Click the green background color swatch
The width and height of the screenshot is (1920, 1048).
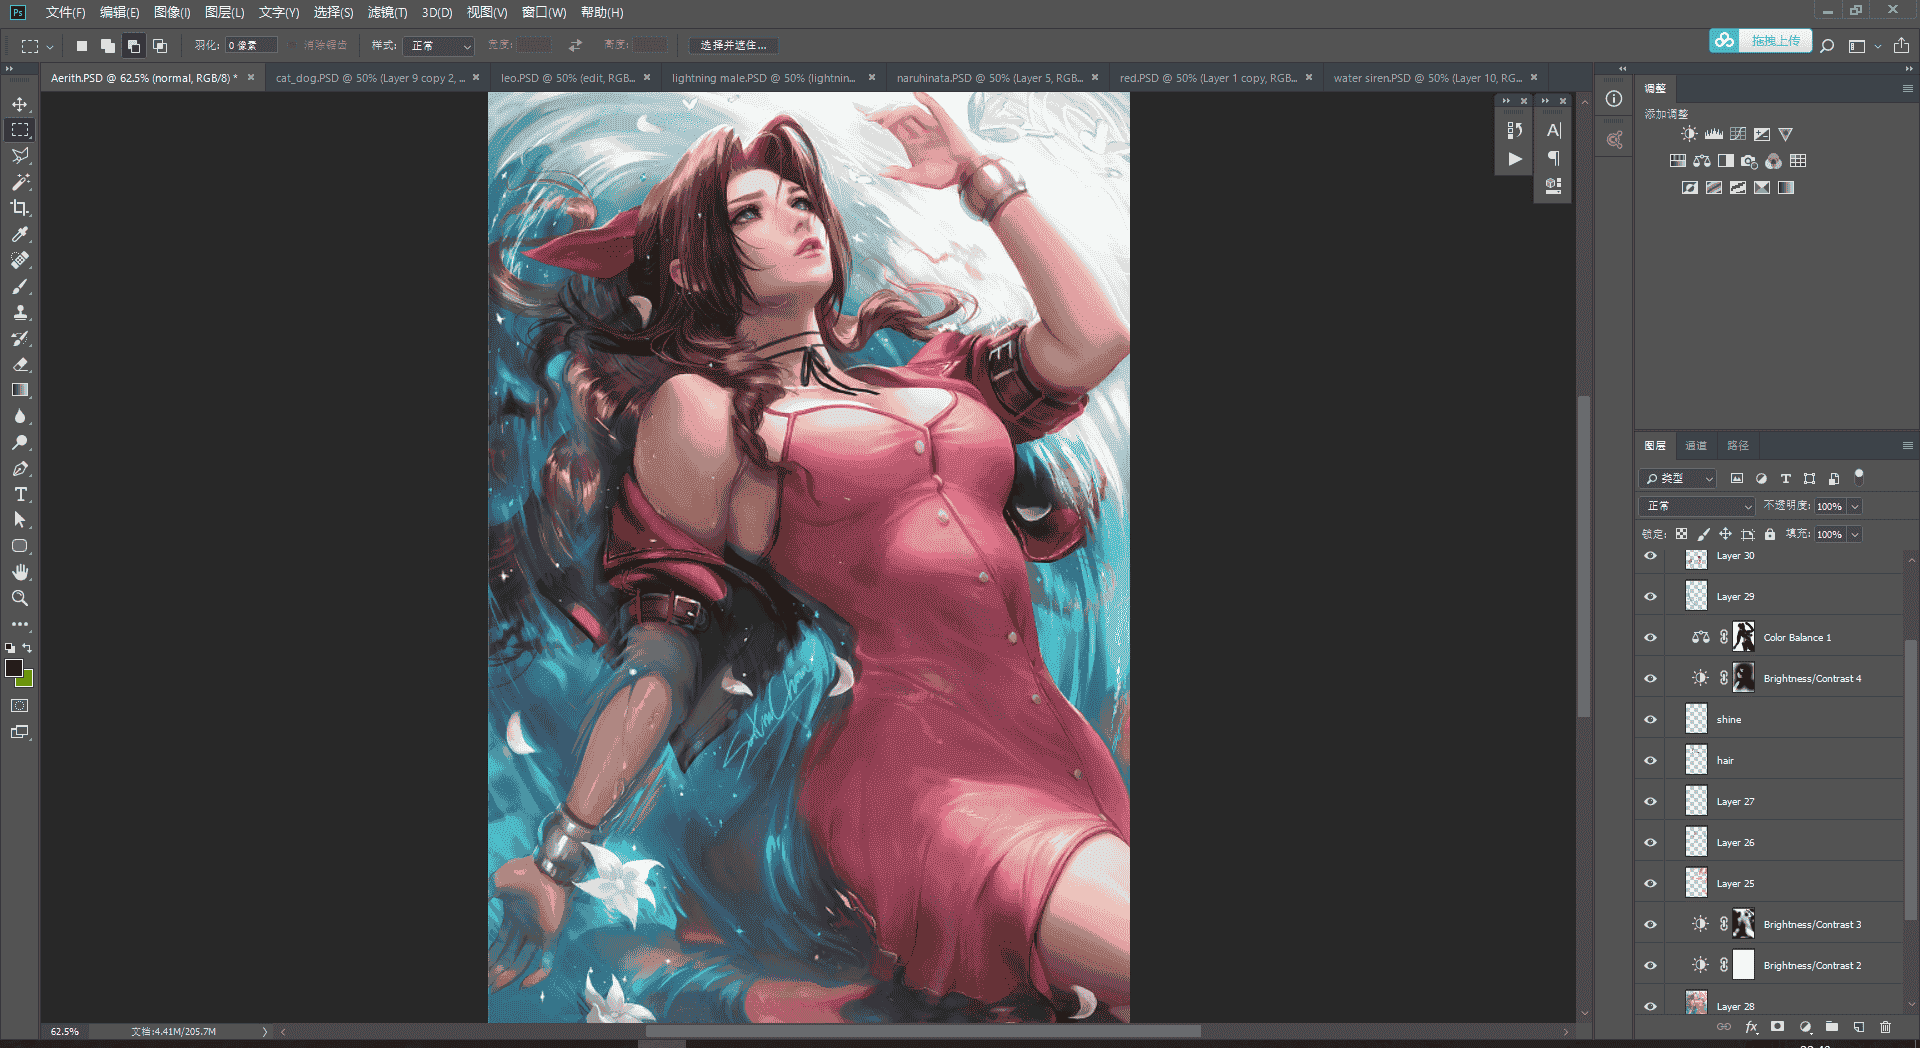27,681
